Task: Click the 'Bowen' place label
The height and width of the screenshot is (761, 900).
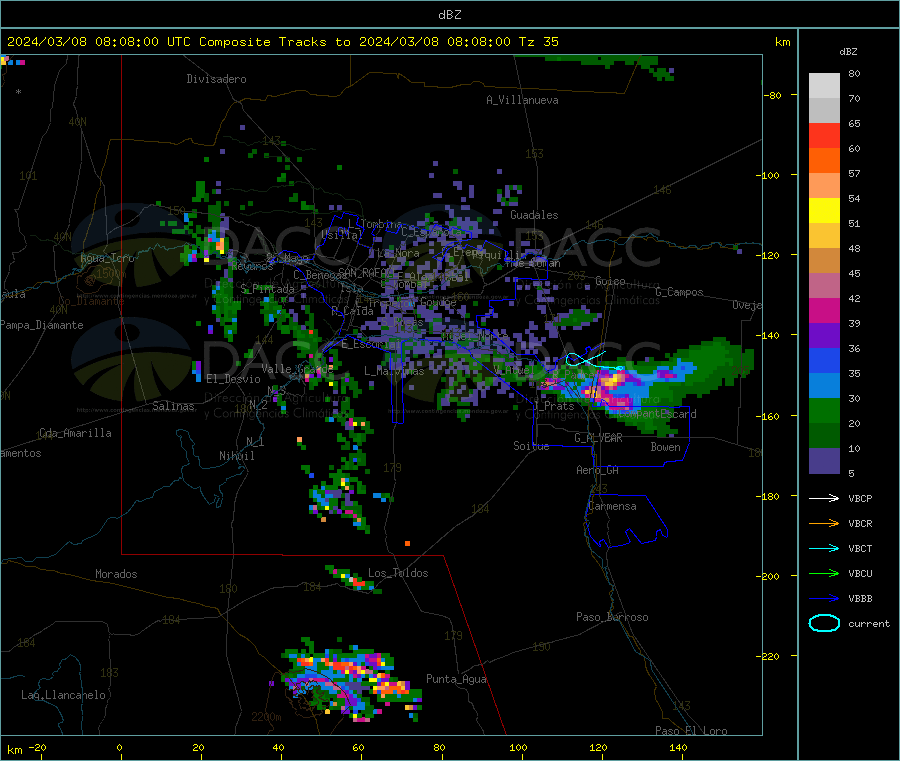Action: click(665, 447)
